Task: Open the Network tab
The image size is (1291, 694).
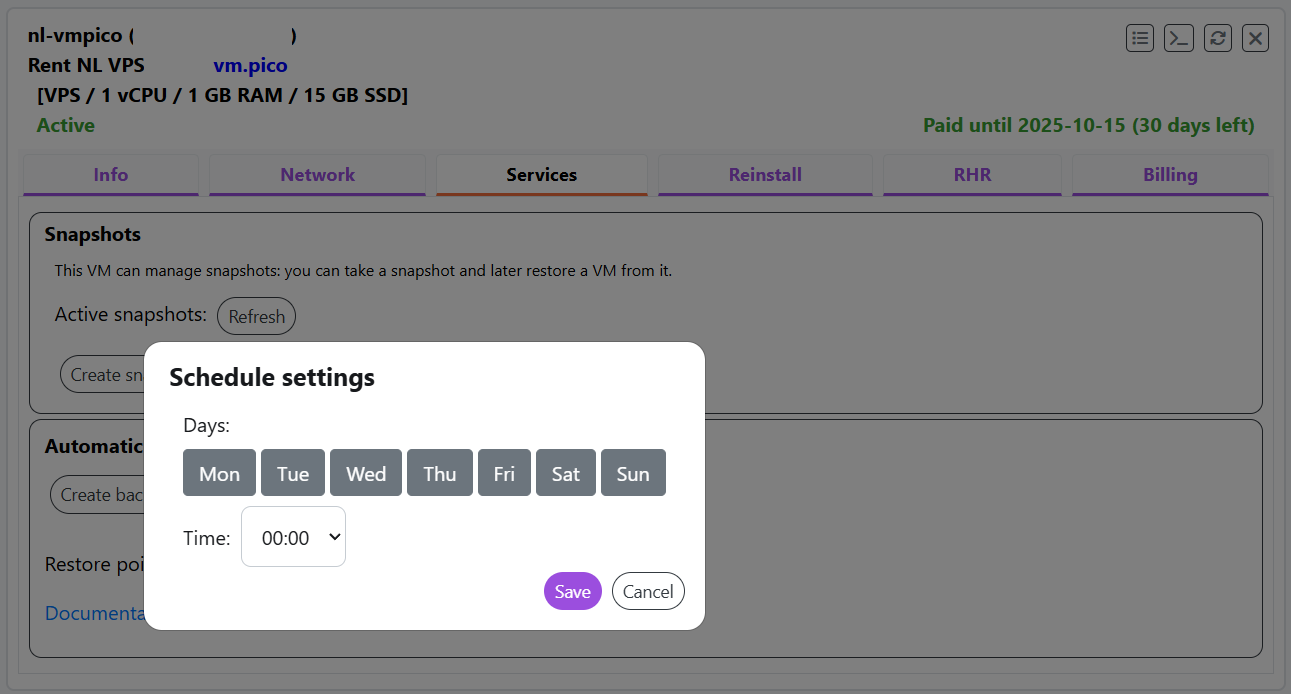Action: click(x=317, y=175)
